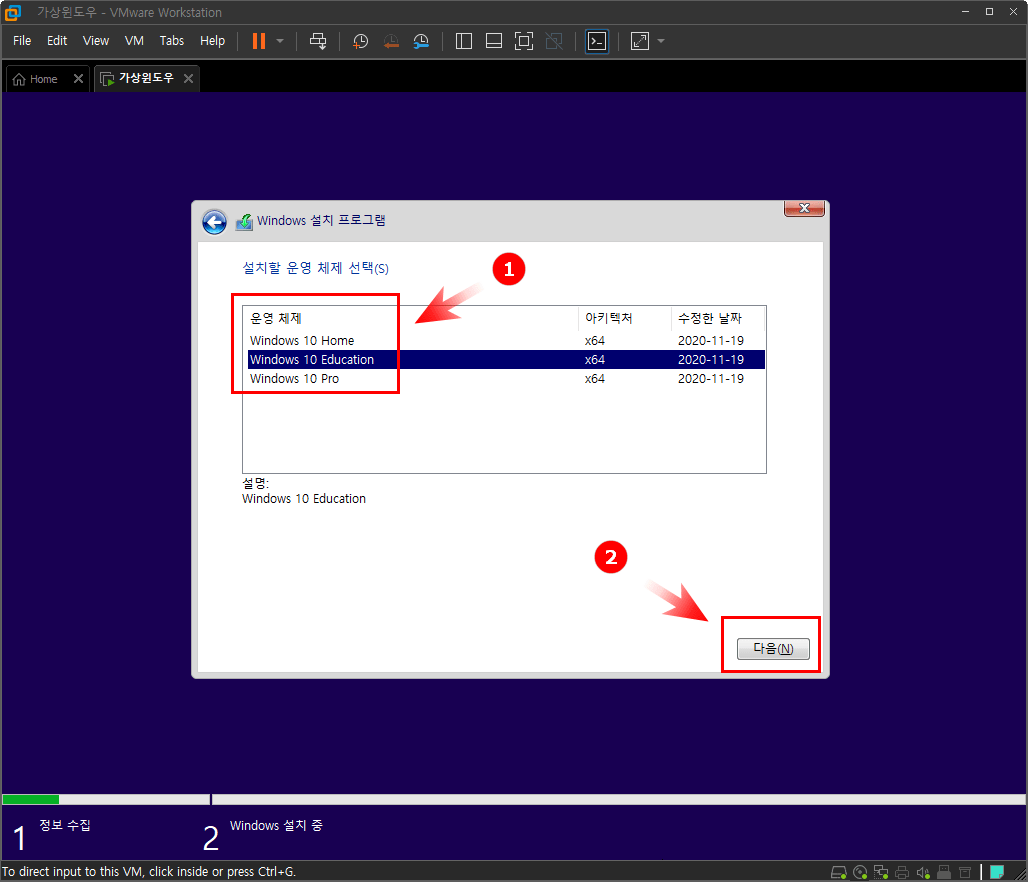Image resolution: width=1028 pixels, height=882 pixels.
Task: Show the console view icon
Action: [x=597, y=41]
